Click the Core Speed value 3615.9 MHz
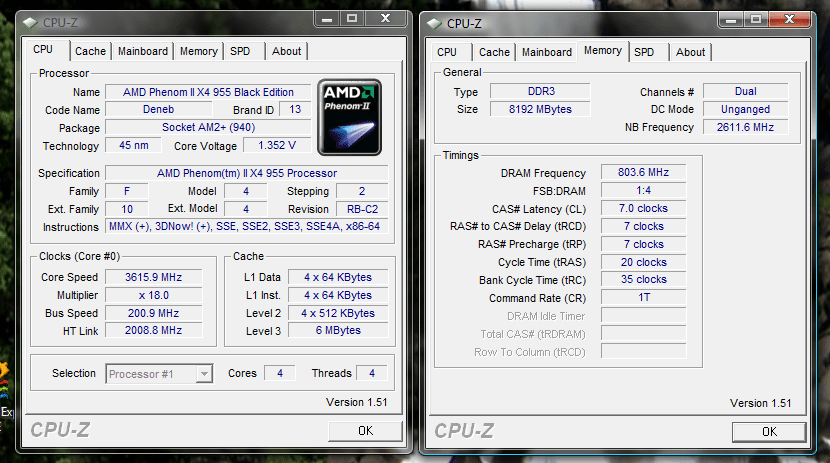The width and height of the screenshot is (830, 463). 154,277
